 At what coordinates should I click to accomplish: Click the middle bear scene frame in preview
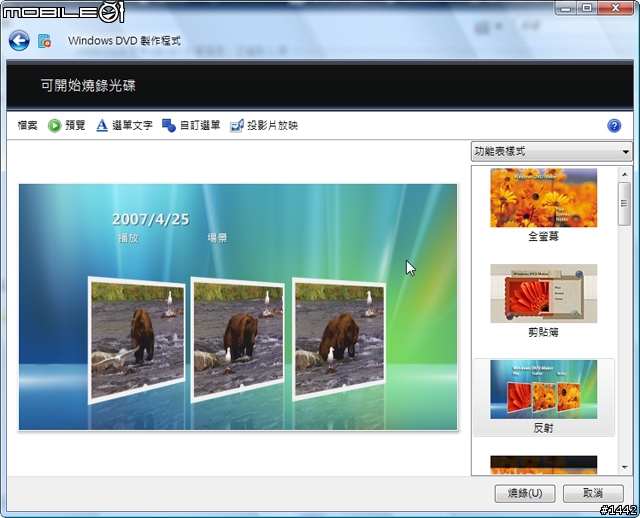point(238,340)
